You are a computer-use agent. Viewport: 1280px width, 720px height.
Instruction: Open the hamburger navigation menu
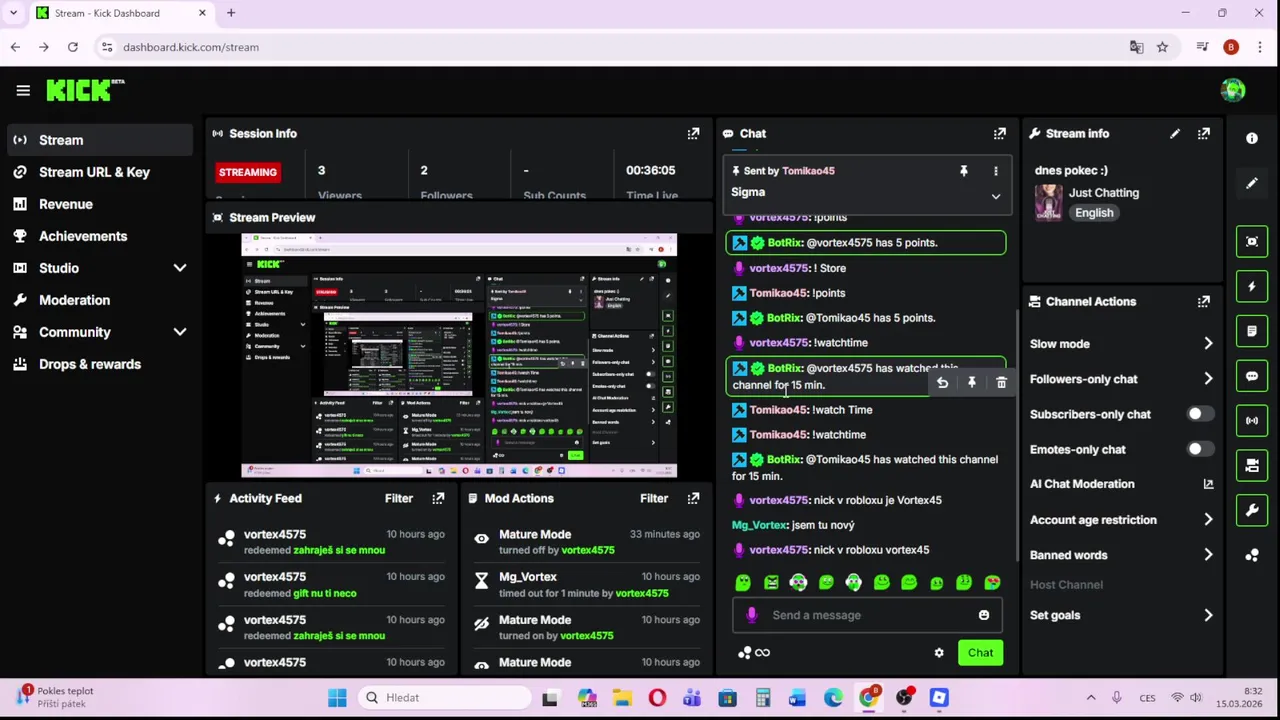[x=23, y=90]
